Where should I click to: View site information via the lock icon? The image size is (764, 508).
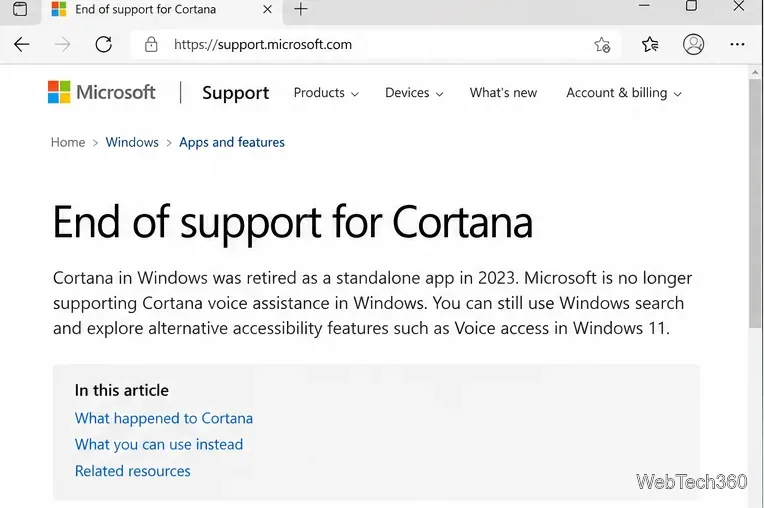151,44
